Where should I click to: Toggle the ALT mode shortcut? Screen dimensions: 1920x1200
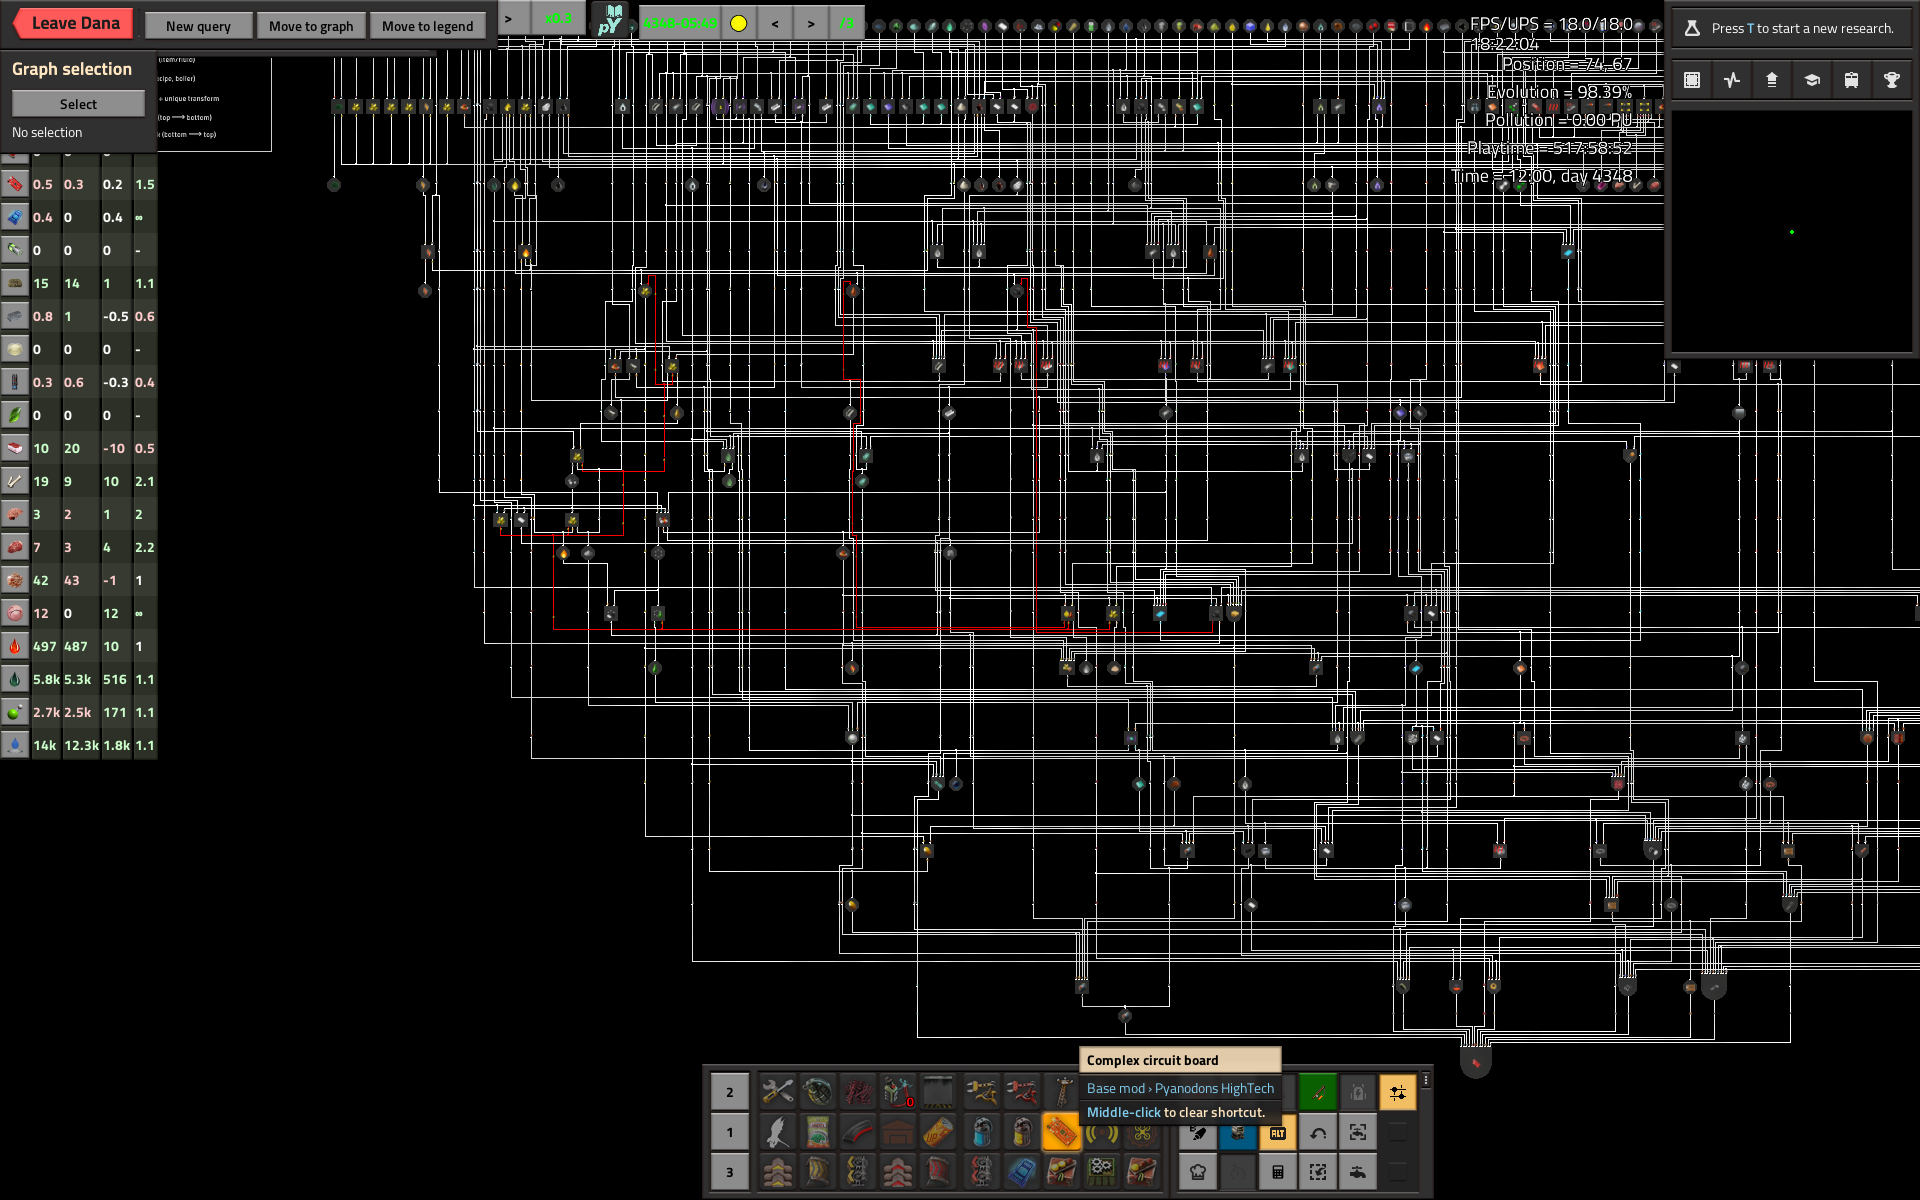coord(1278,1133)
